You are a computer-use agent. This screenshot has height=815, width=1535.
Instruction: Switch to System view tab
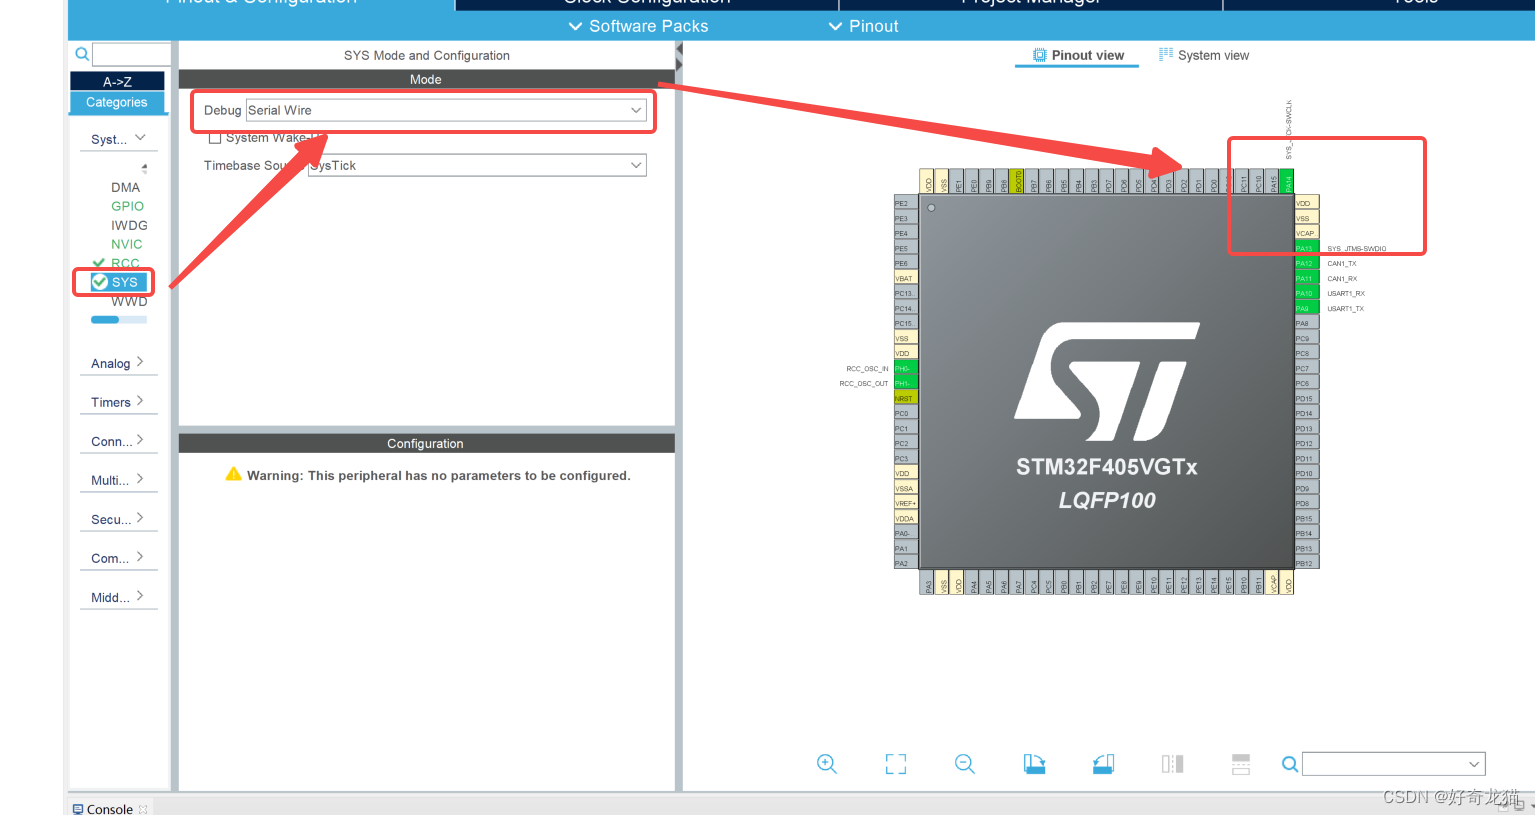(1204, 55)
